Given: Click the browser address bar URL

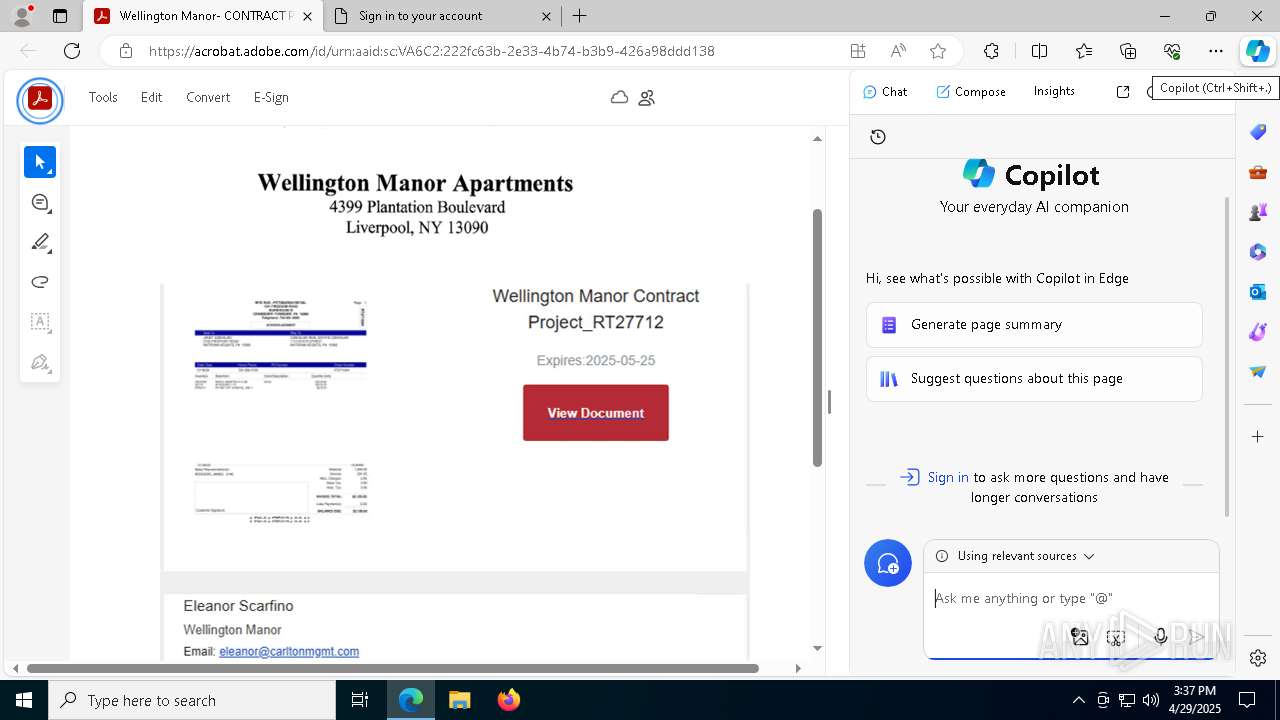Looking at the screenshot, I should click(432, 51).
